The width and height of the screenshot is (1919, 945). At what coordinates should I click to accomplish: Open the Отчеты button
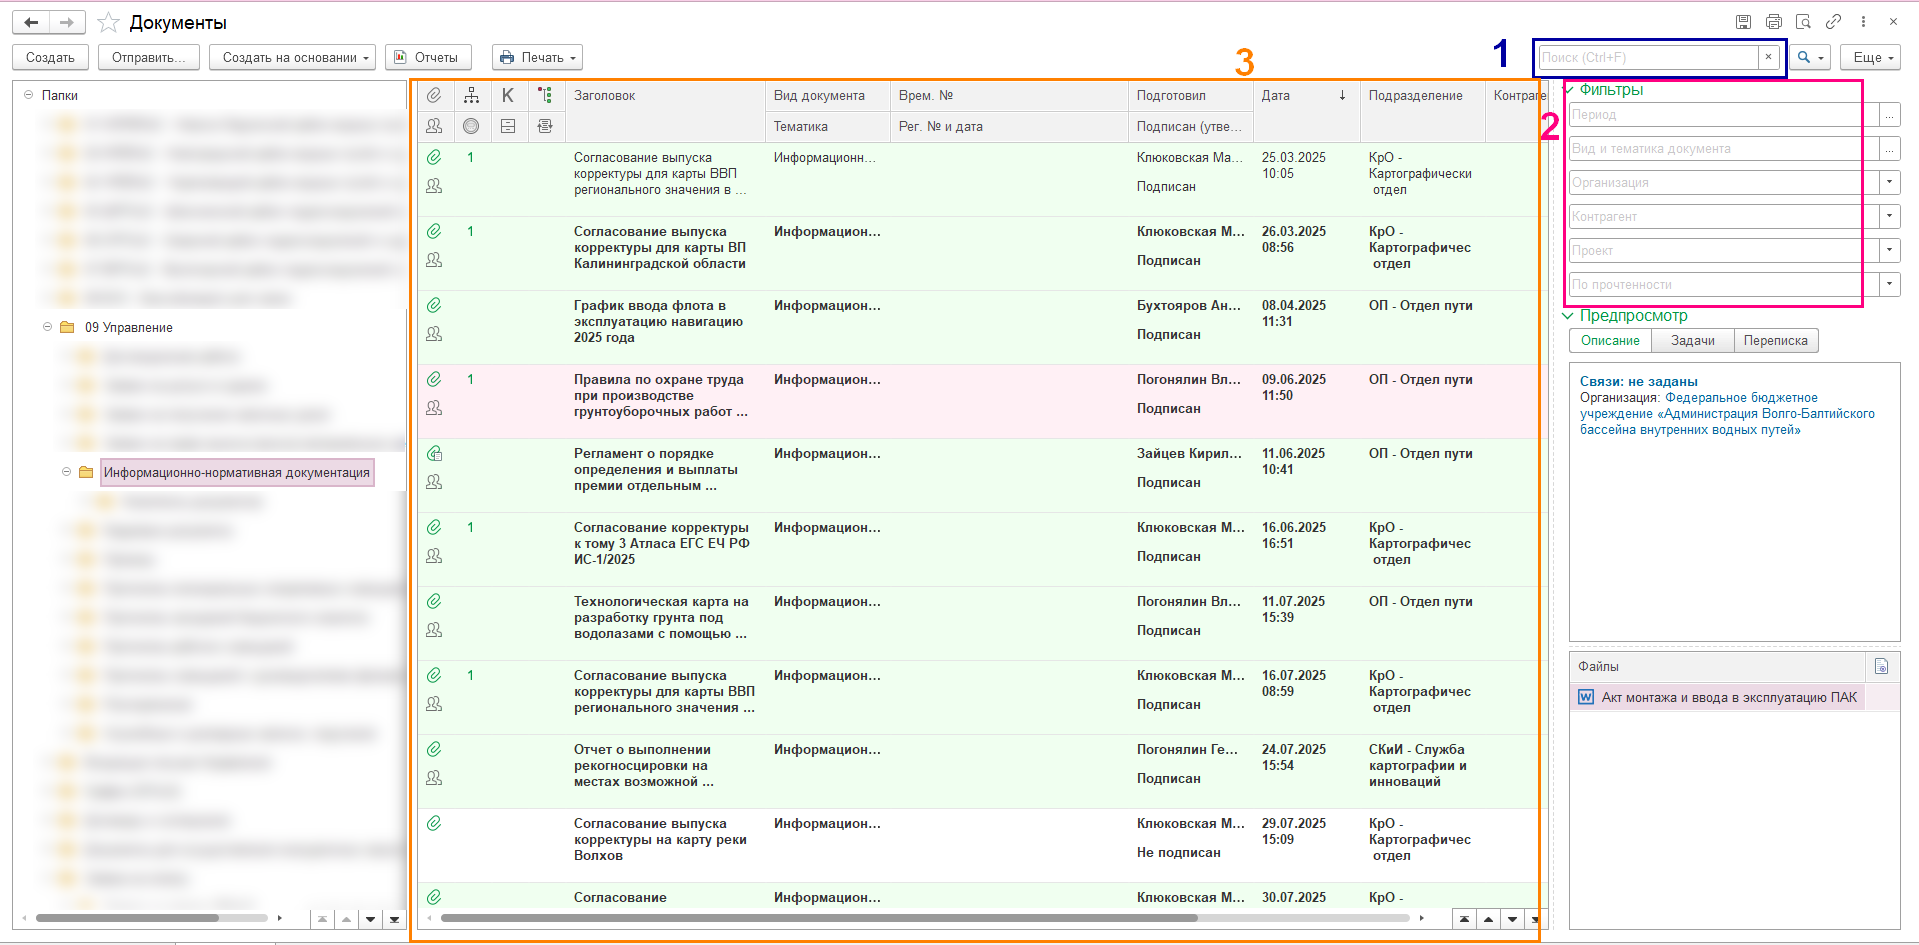pyautogui.click(x=428, y=58)
